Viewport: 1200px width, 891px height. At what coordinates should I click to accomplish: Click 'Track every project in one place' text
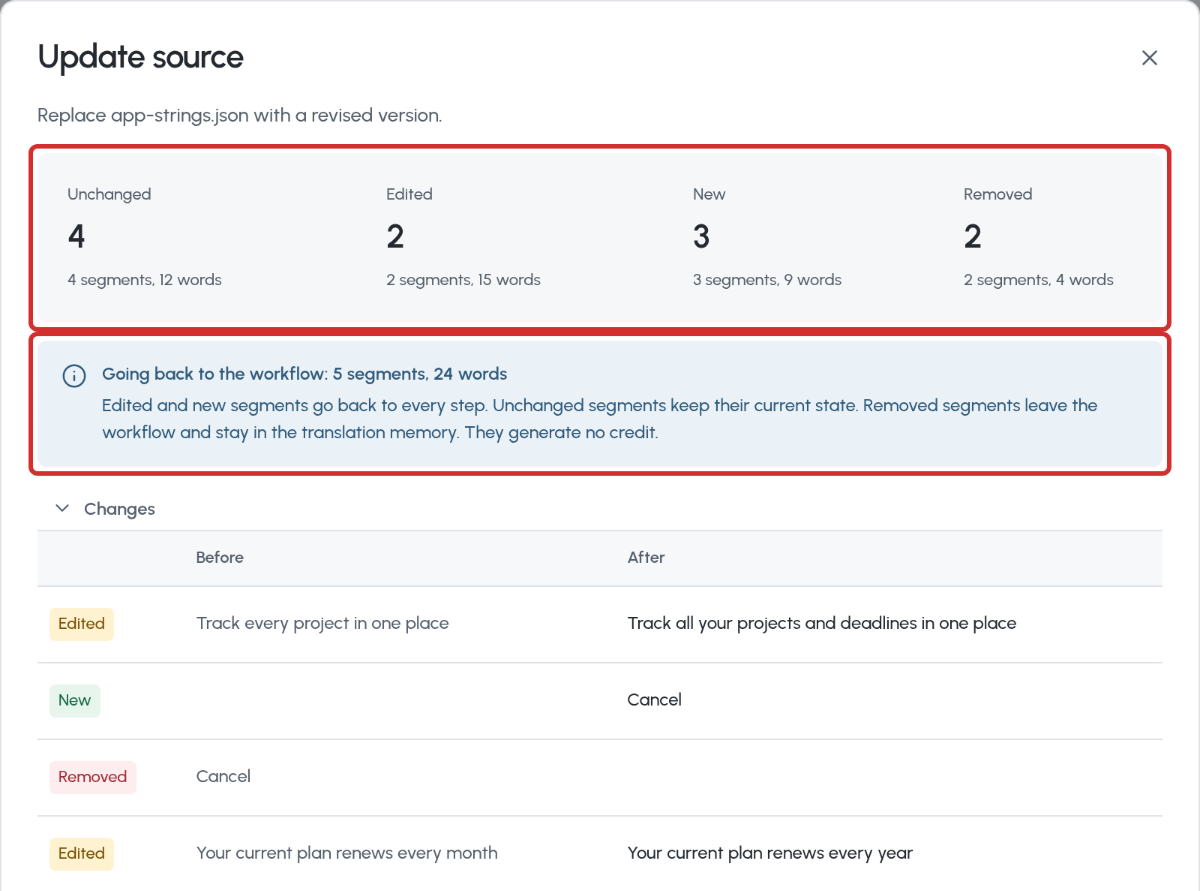click(322, 623)
